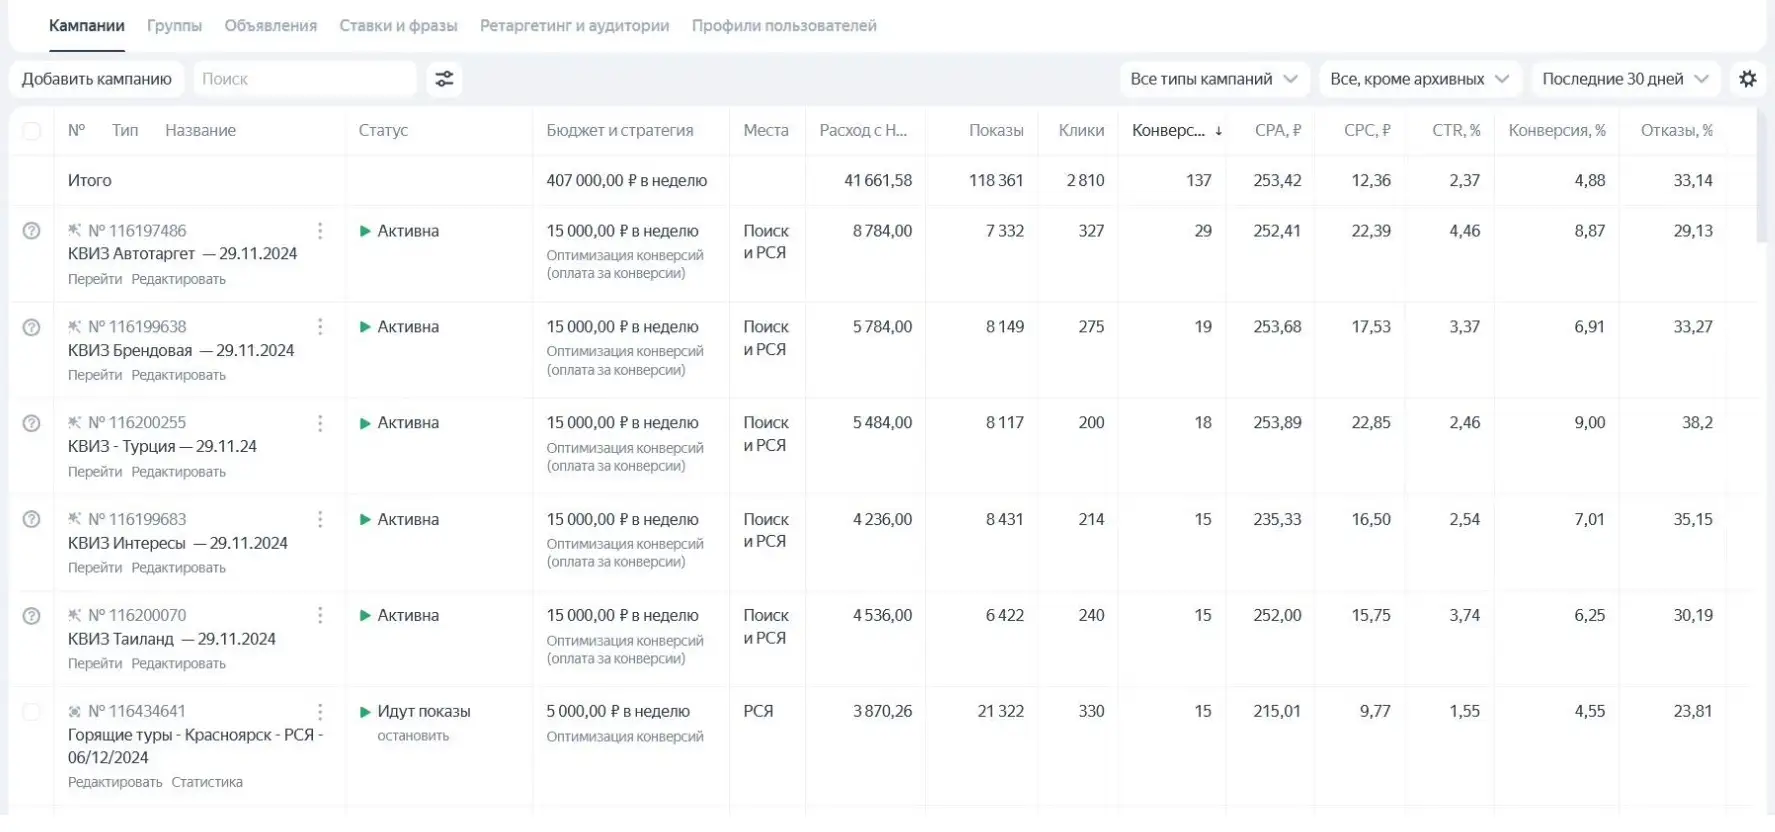Click campaign type icon for № 116199683
The width and height of the screenshot is (1775, 832).
point(74,518)
